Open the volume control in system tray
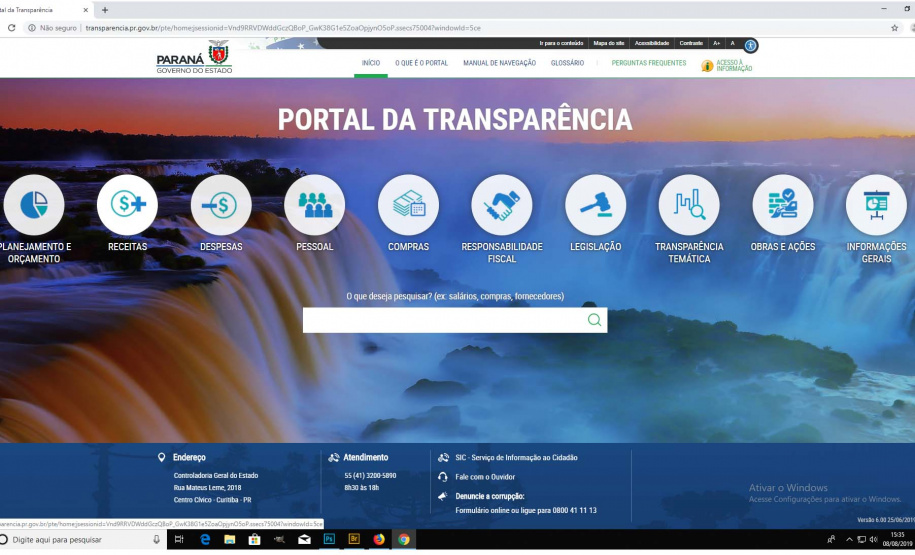This screenshot has height=555, width=915. (x=874, y=540)
